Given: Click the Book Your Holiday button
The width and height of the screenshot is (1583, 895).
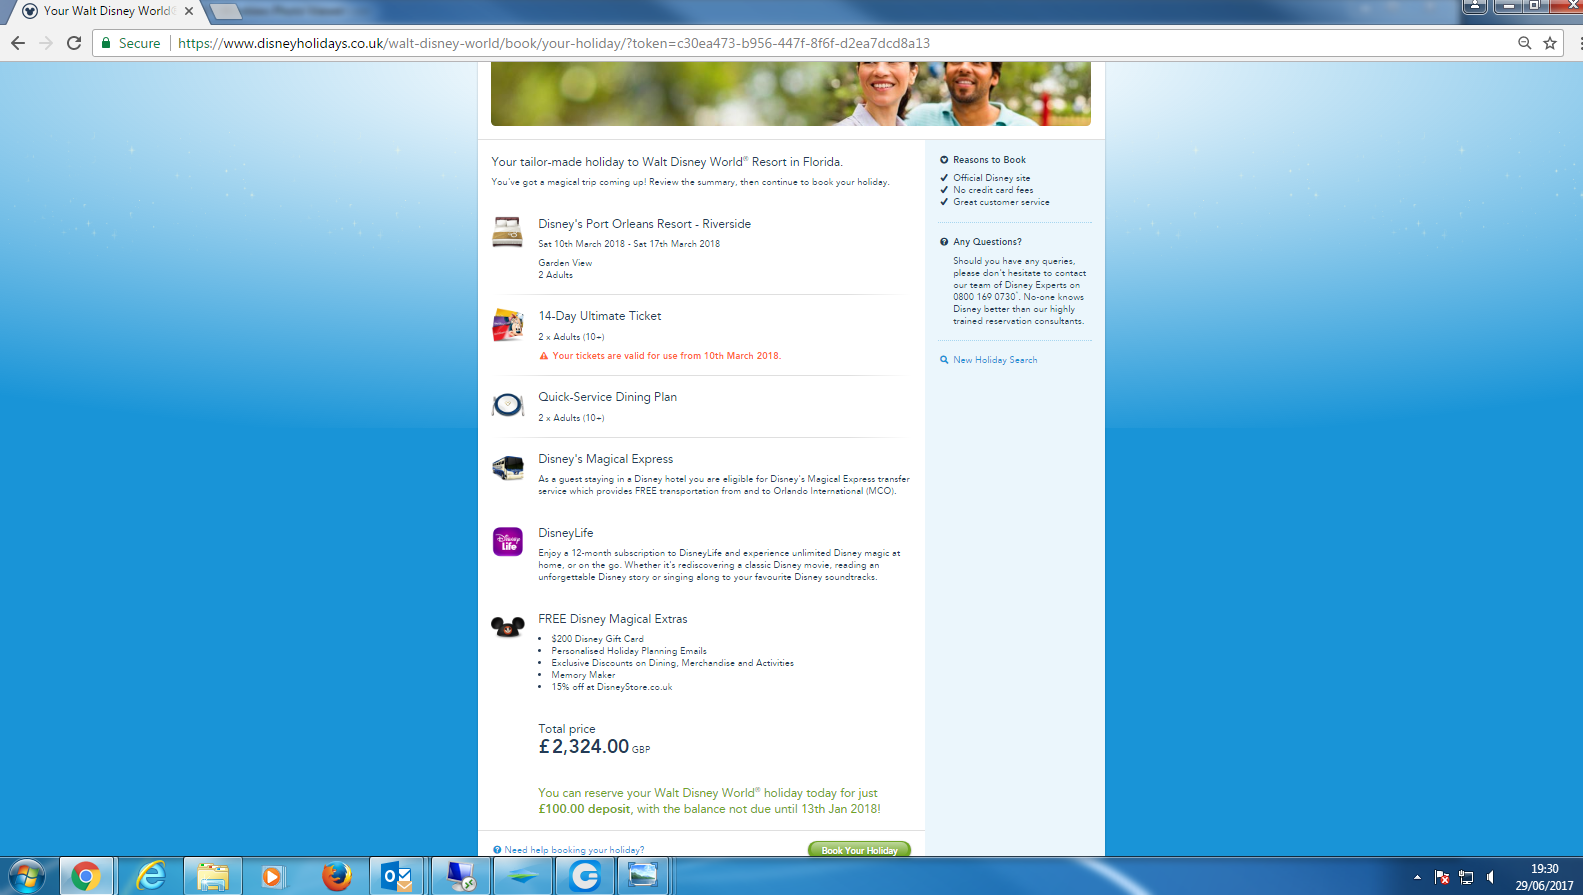Looking at the screenshot, I should pos(859,850).
